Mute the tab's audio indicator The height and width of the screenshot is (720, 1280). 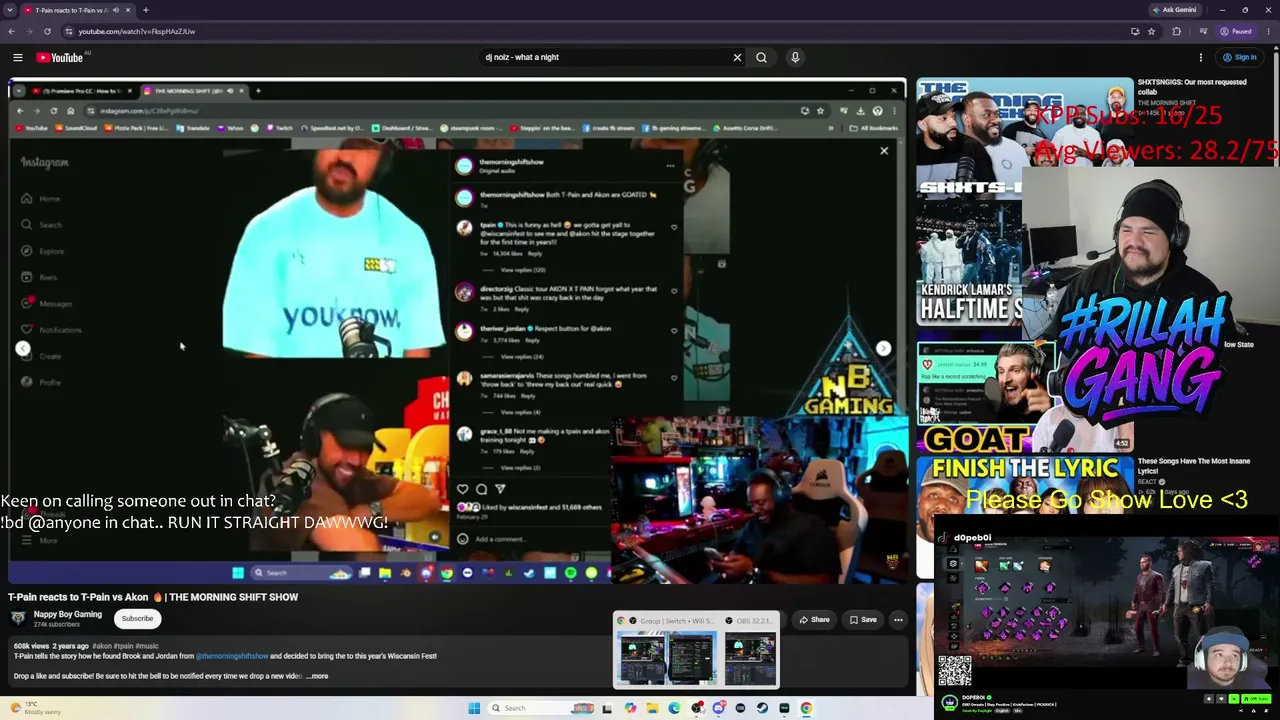point(116,10)
